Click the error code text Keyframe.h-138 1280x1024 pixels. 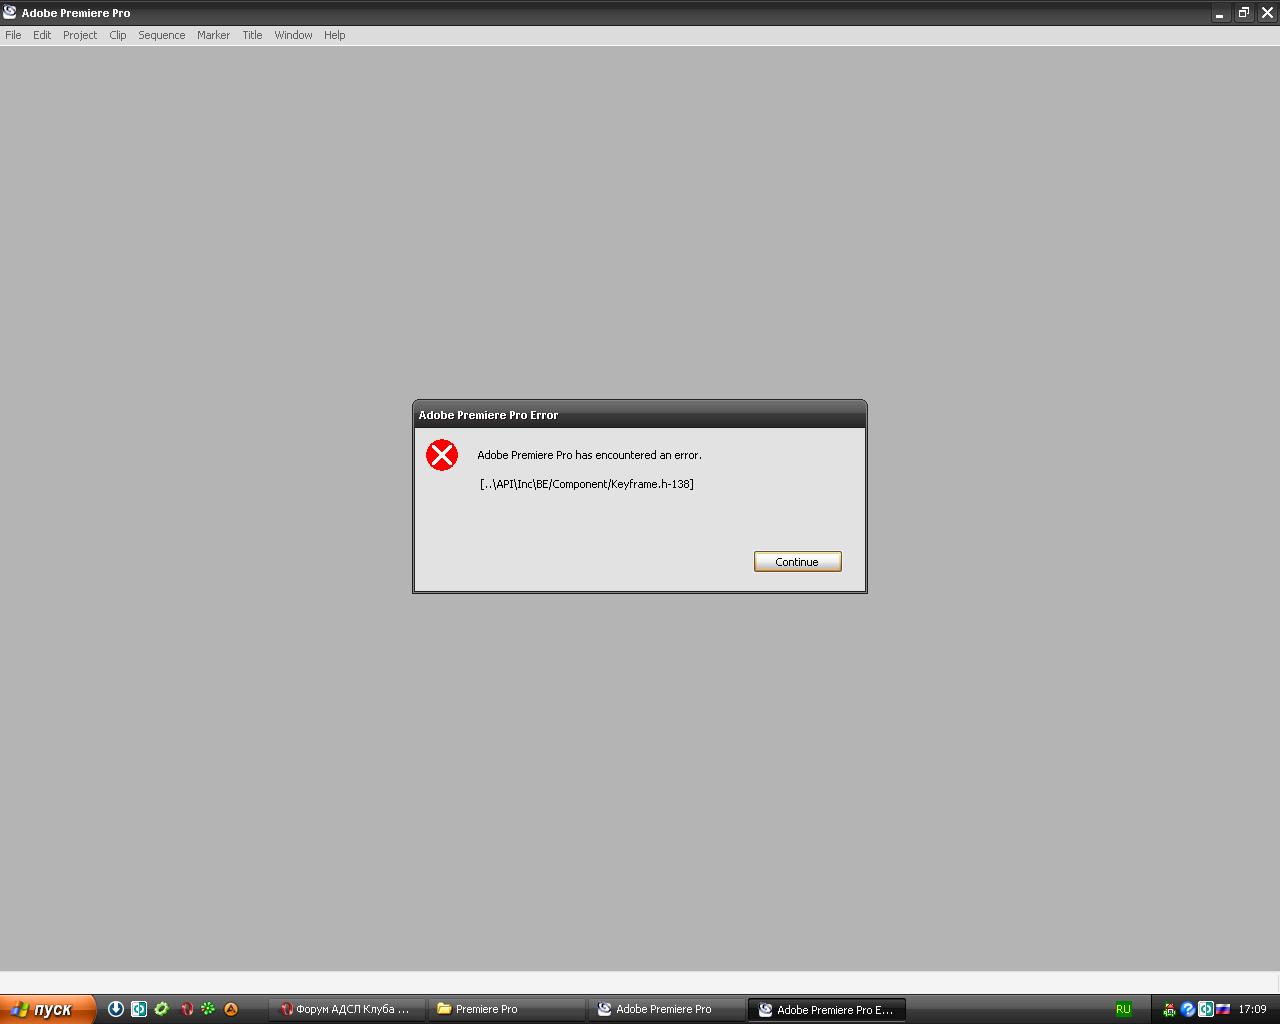click(x=586, y=484)
